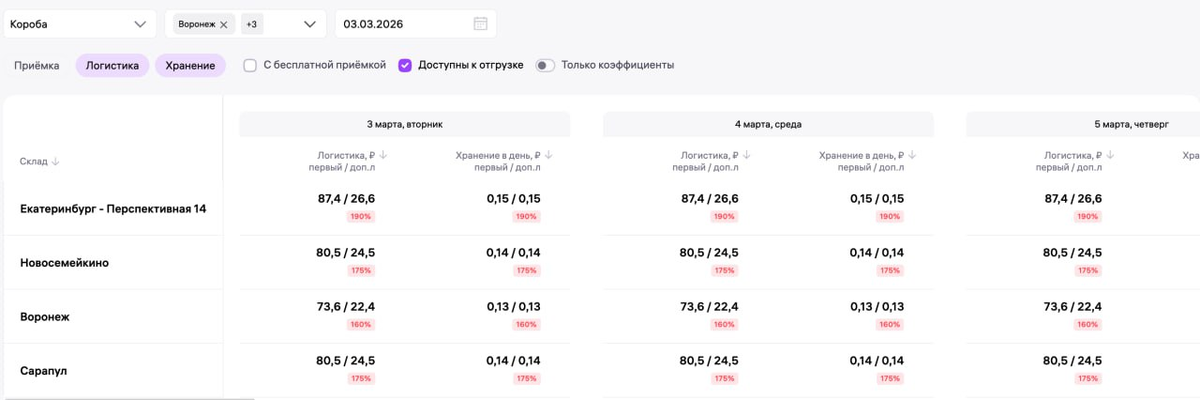Screen dimensions: 1200x400
Task: Remove the Воронеж warehouse chip
Action: (224, 24)
